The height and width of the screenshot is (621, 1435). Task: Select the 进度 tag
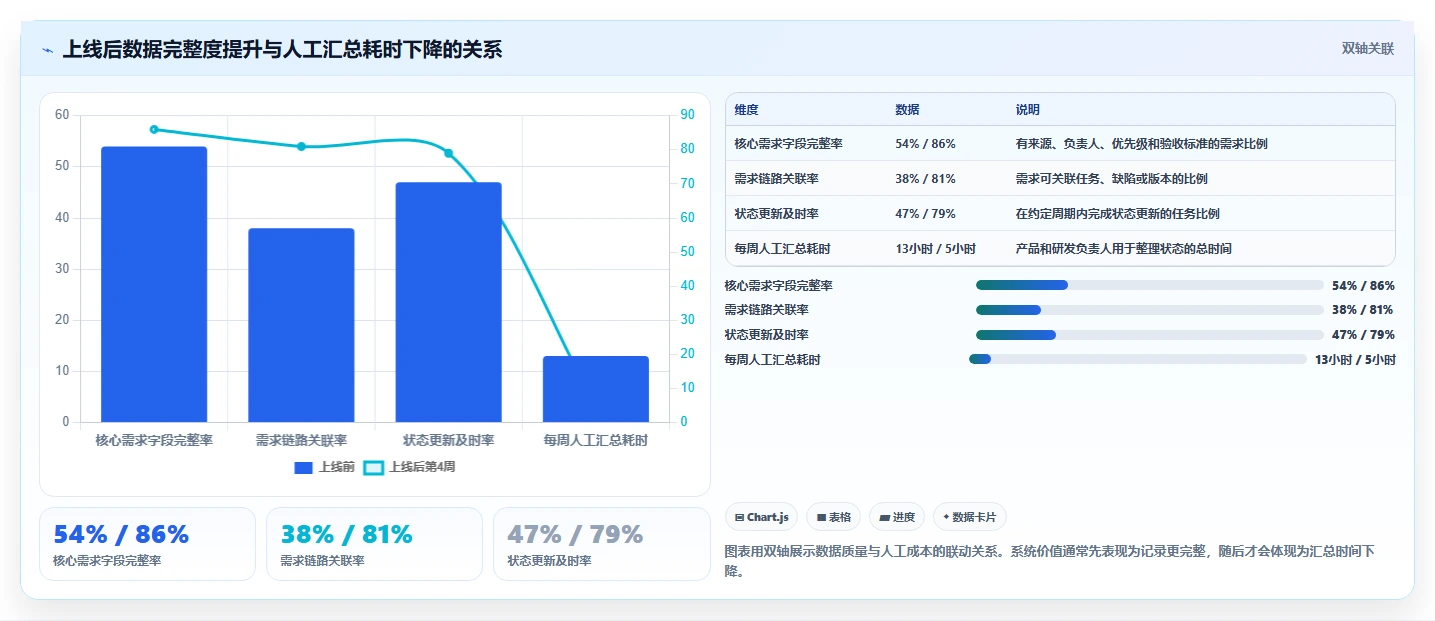pyautogui.click(x=897, y=517)
